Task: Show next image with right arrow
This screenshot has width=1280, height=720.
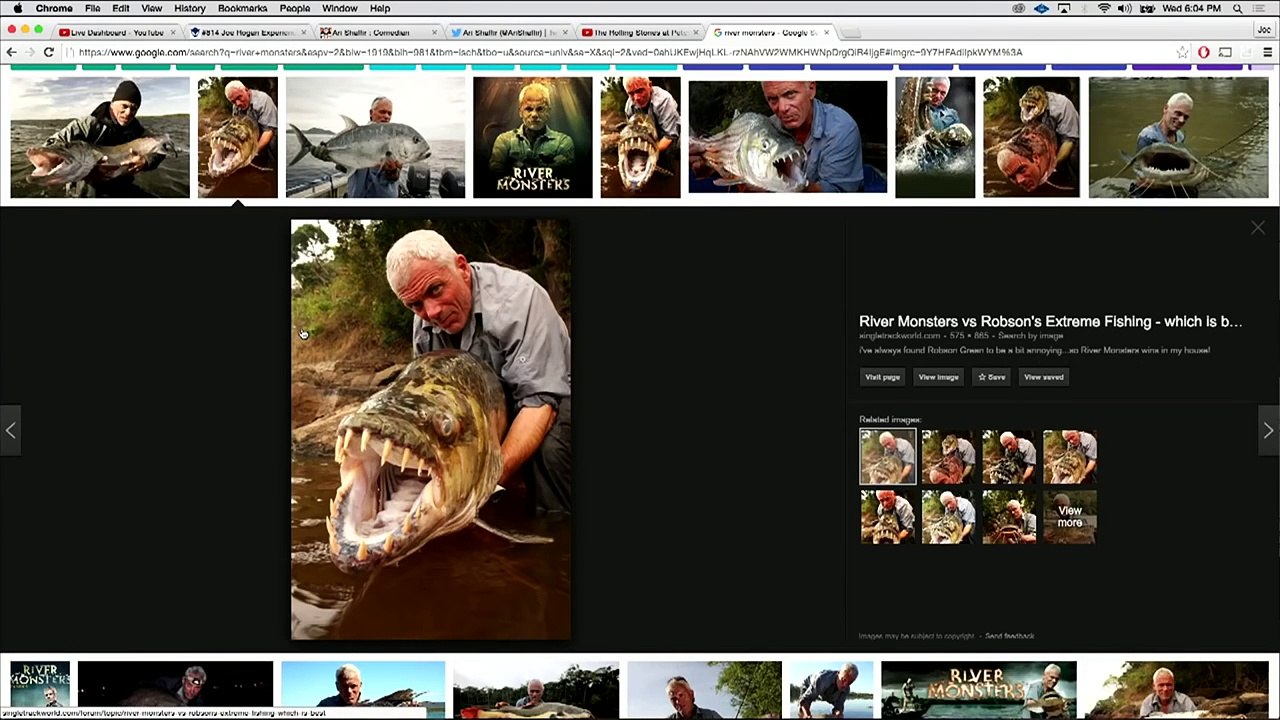Action: (1268, 430)
